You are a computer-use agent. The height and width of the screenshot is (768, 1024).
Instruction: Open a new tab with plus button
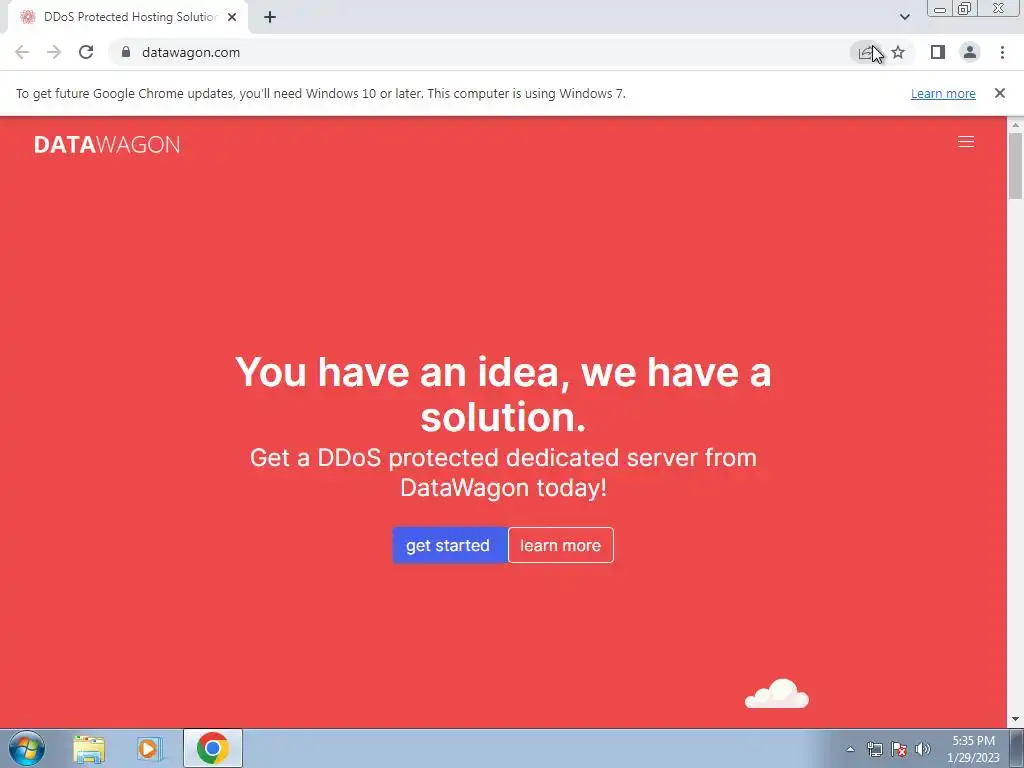[270, 17]
